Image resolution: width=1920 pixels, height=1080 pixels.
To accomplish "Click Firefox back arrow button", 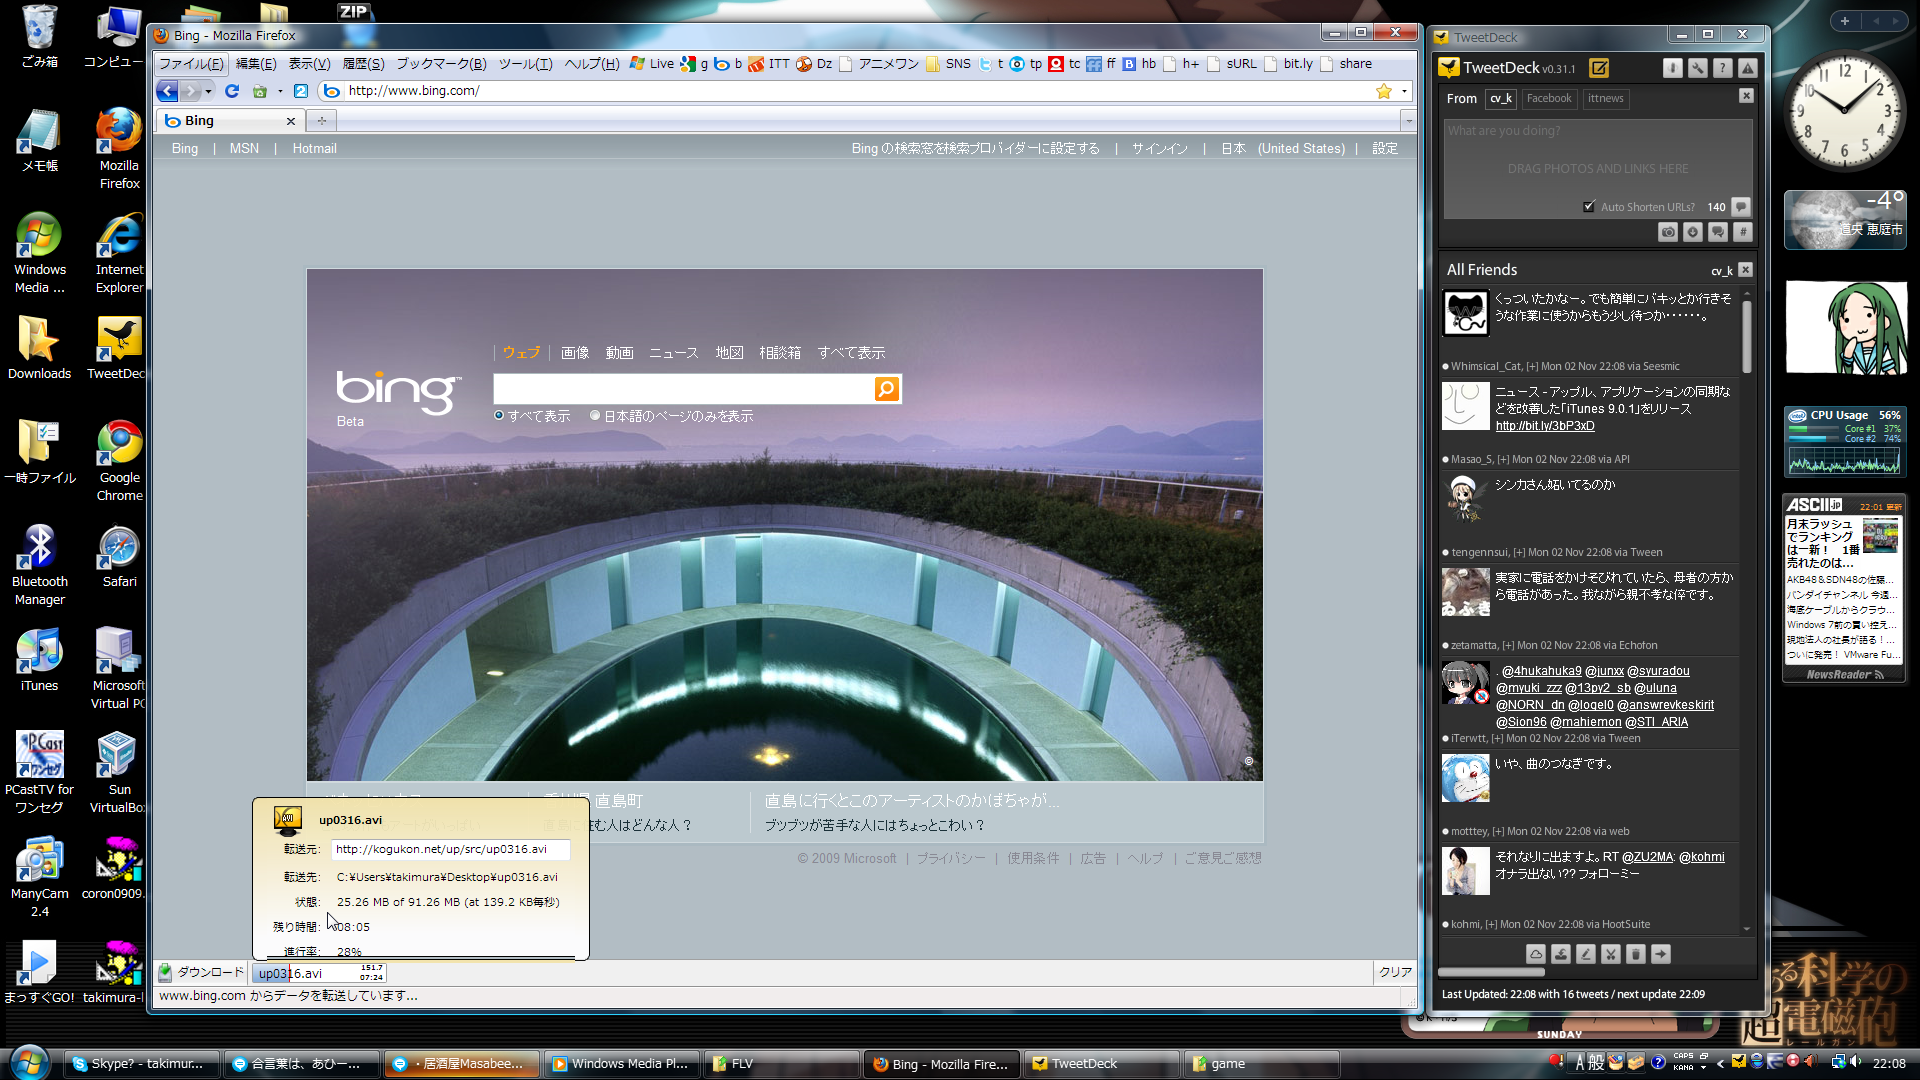I will (x=167, y=91).
